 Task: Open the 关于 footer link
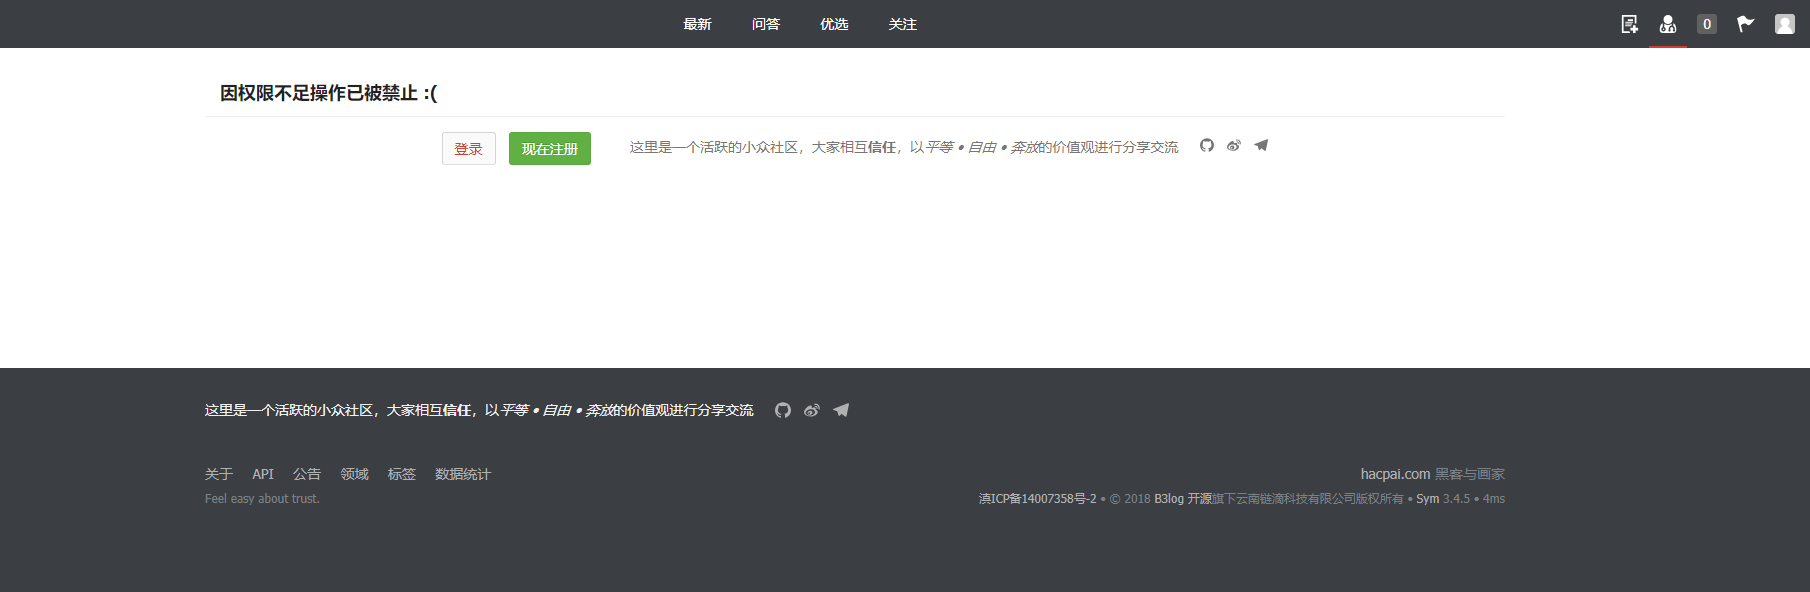point(219,474)
